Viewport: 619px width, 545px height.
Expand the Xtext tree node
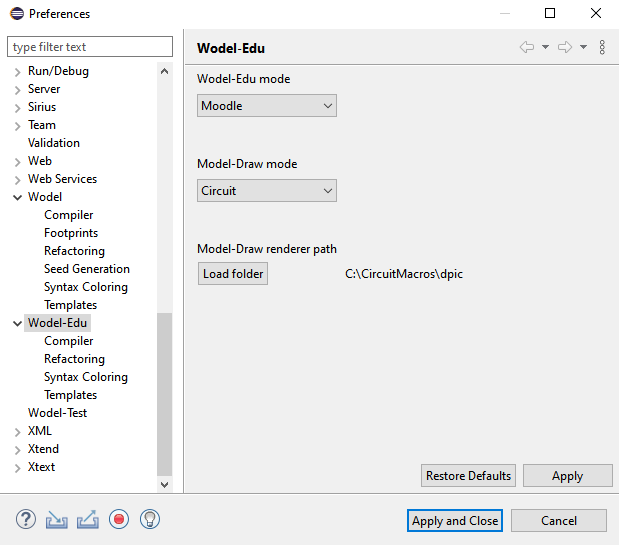tap(17, 468)
